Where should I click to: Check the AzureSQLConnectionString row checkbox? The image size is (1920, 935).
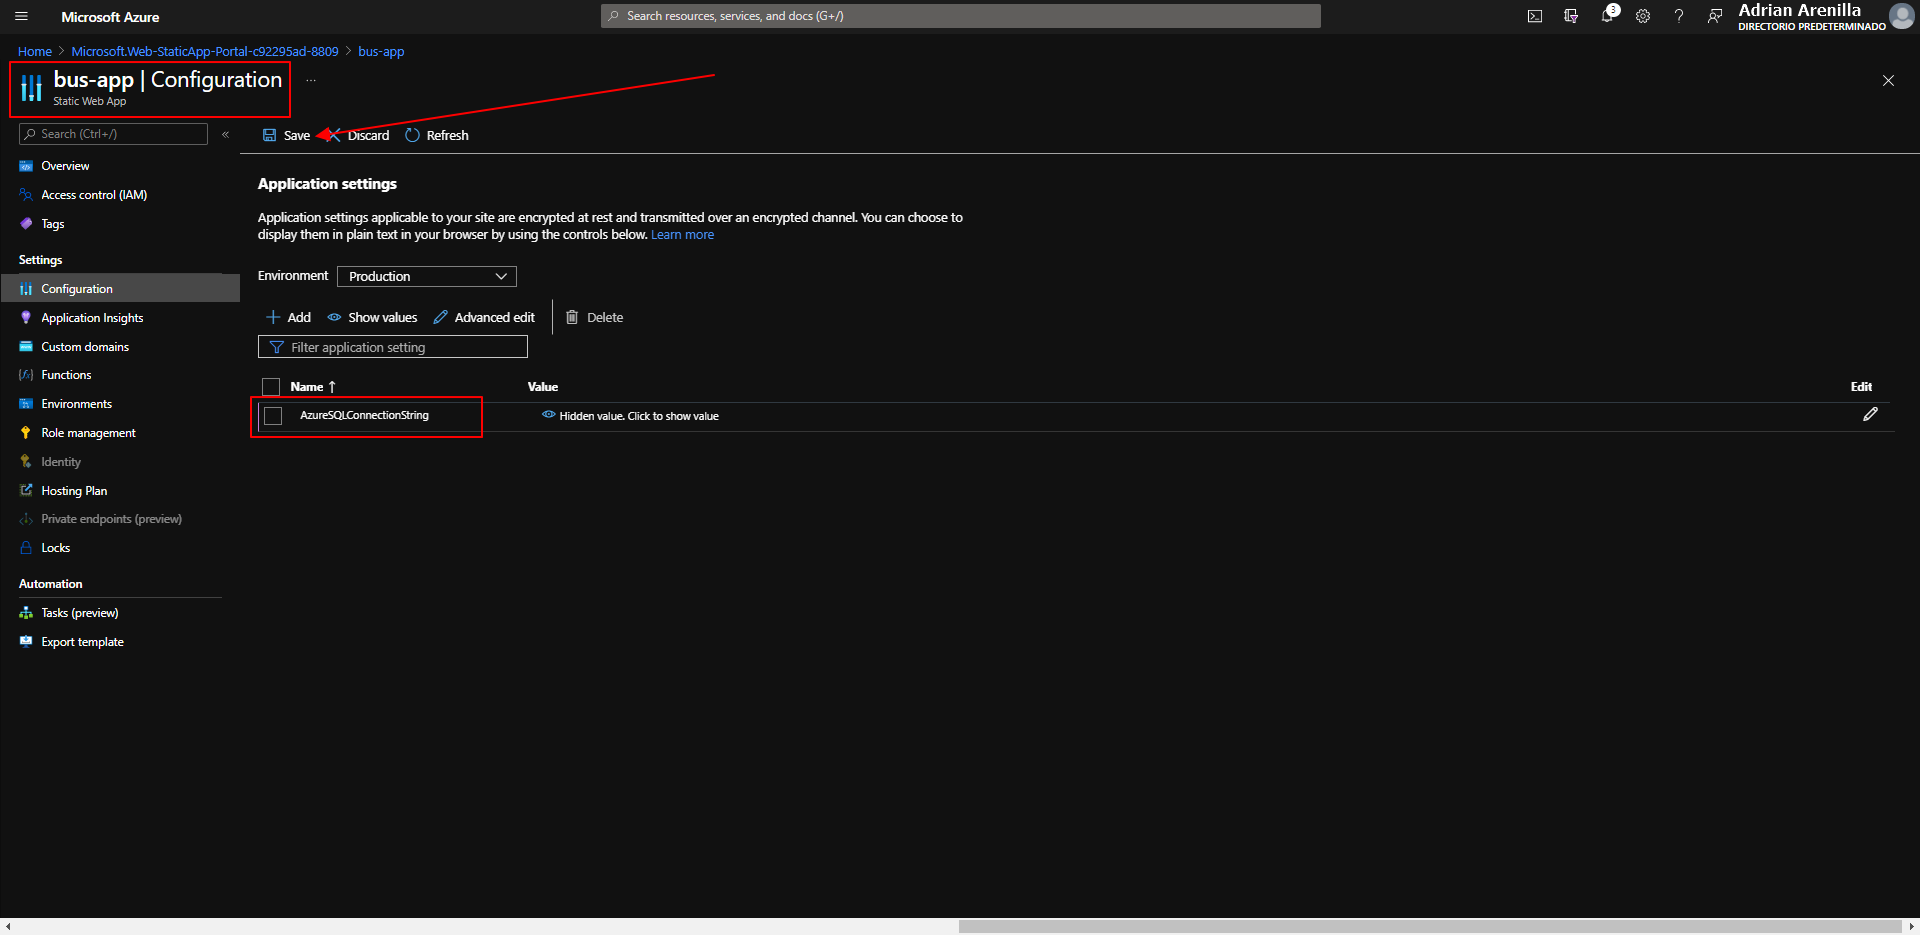273,416
